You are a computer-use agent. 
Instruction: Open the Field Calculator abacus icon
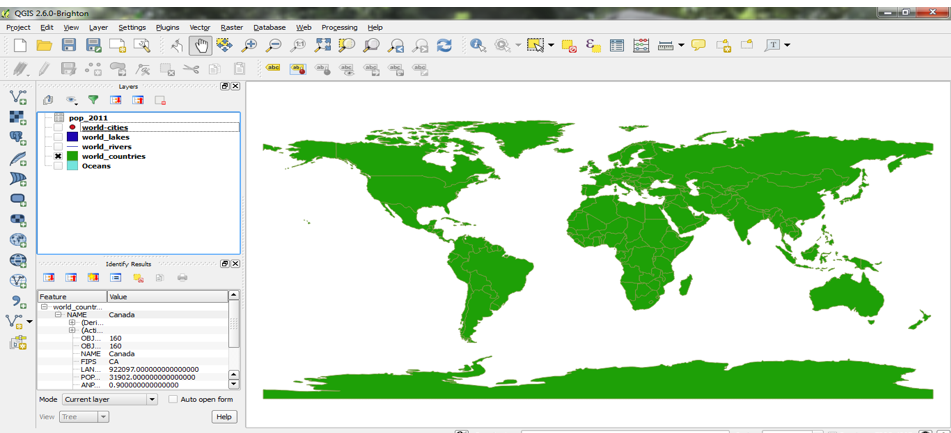641,46
